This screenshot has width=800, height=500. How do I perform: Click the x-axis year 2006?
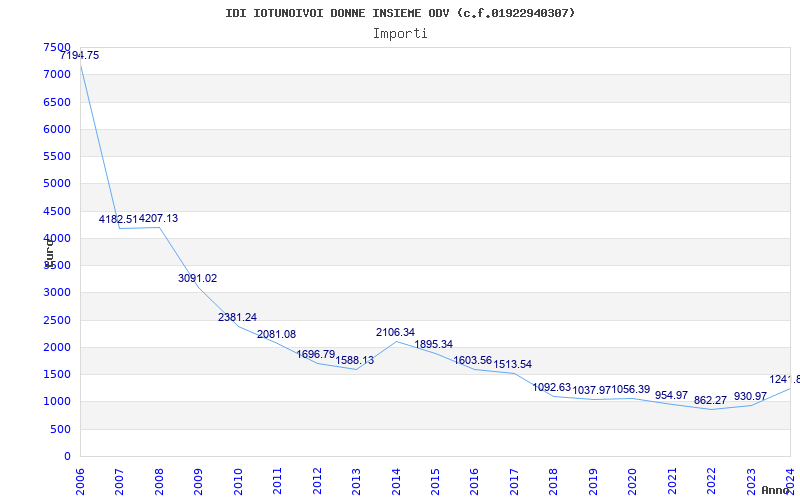pos(80,482)
